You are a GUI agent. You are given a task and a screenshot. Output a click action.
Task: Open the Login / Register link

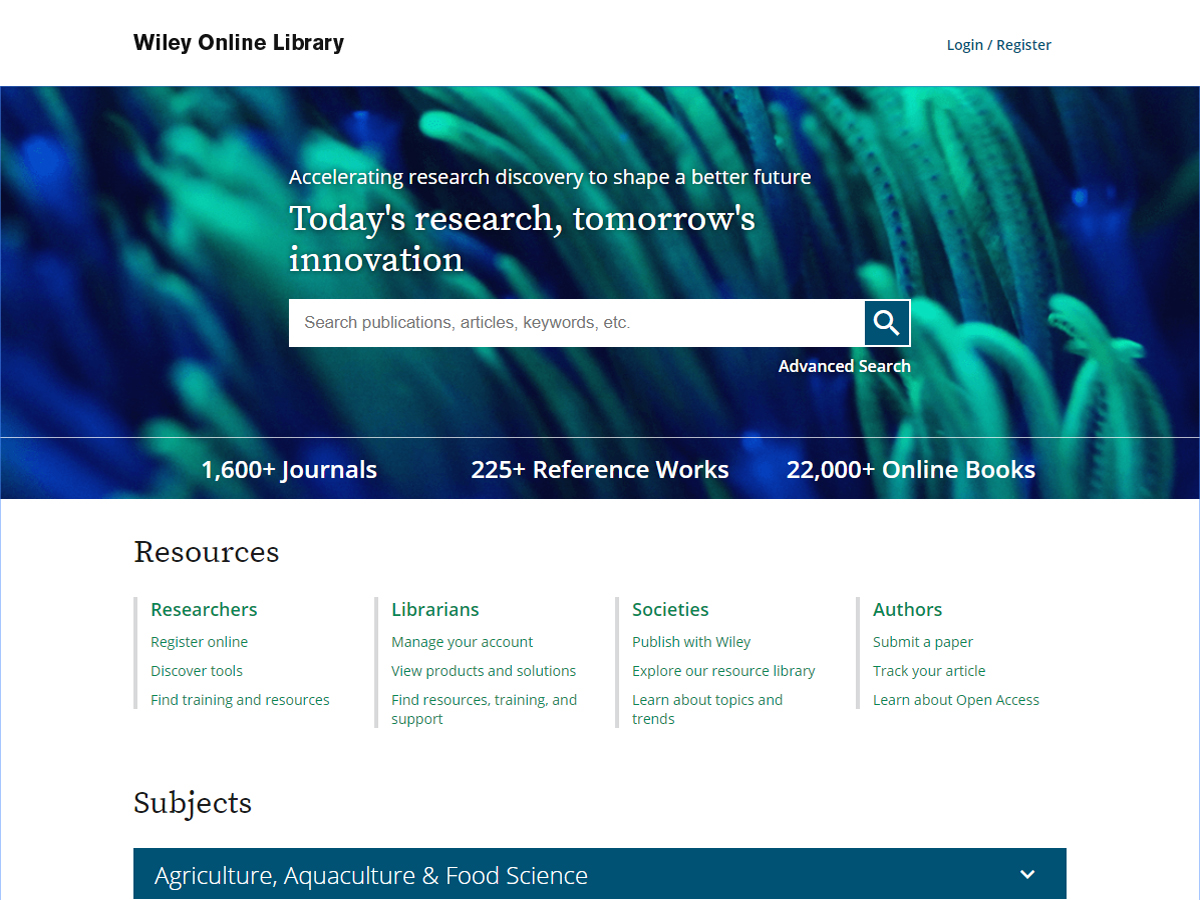pos(998,44)
